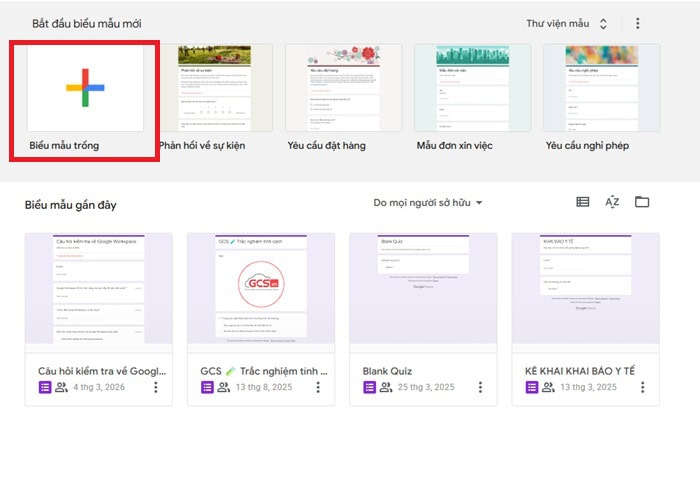Choose the Yêu cầu đặt hàng template
Screen dimensions: 700x498
click(x=343, y=87)
